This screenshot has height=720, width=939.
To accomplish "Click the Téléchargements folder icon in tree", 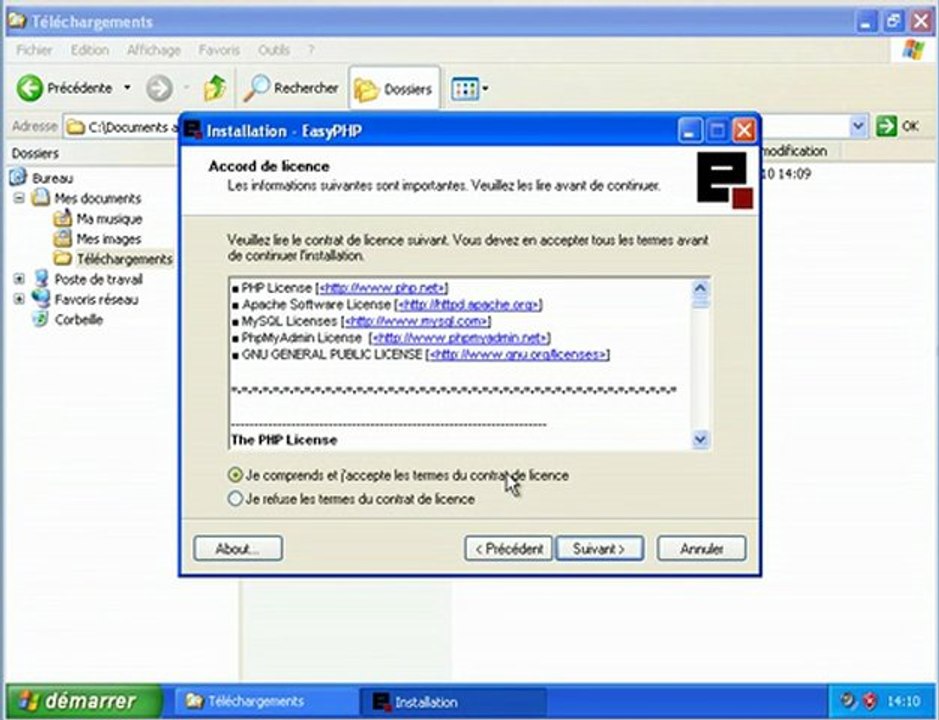I will (62, 259).
